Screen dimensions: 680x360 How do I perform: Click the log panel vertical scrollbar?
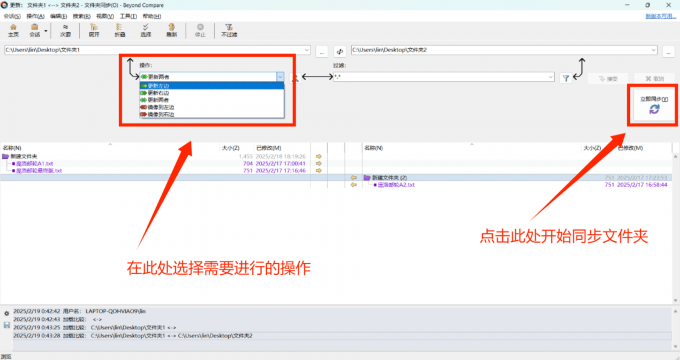coord(675,329)
